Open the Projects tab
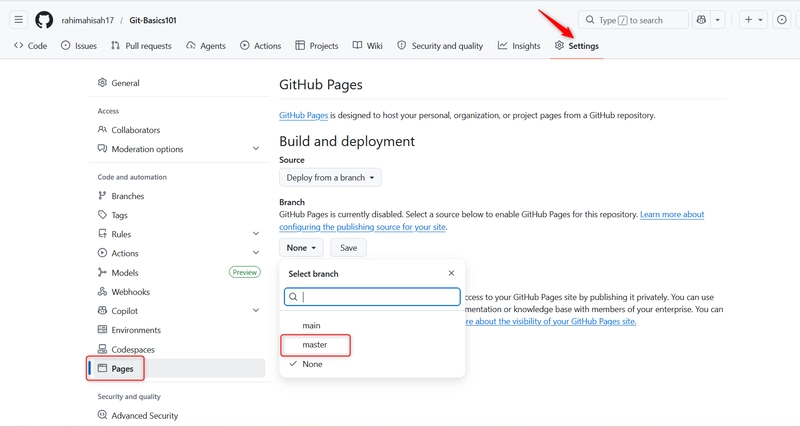 tap(317, 45)
